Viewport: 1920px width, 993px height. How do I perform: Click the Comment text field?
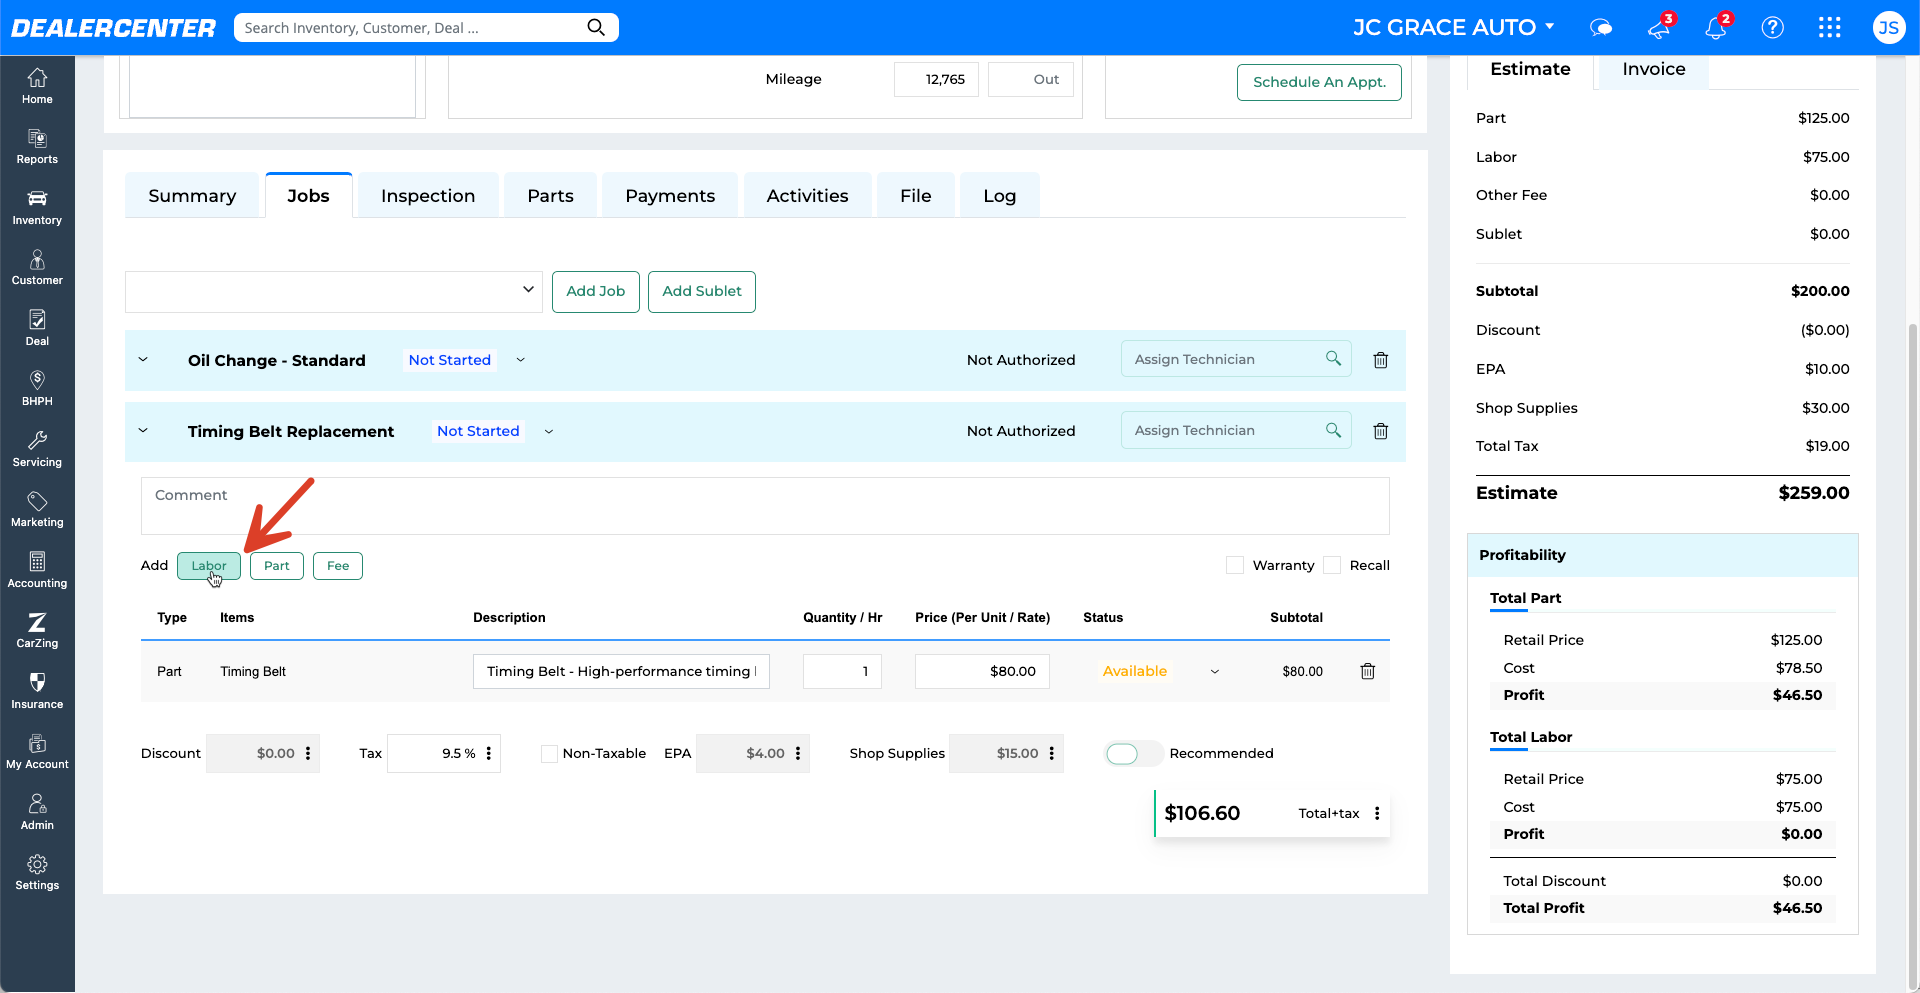[x=765, y=506]
